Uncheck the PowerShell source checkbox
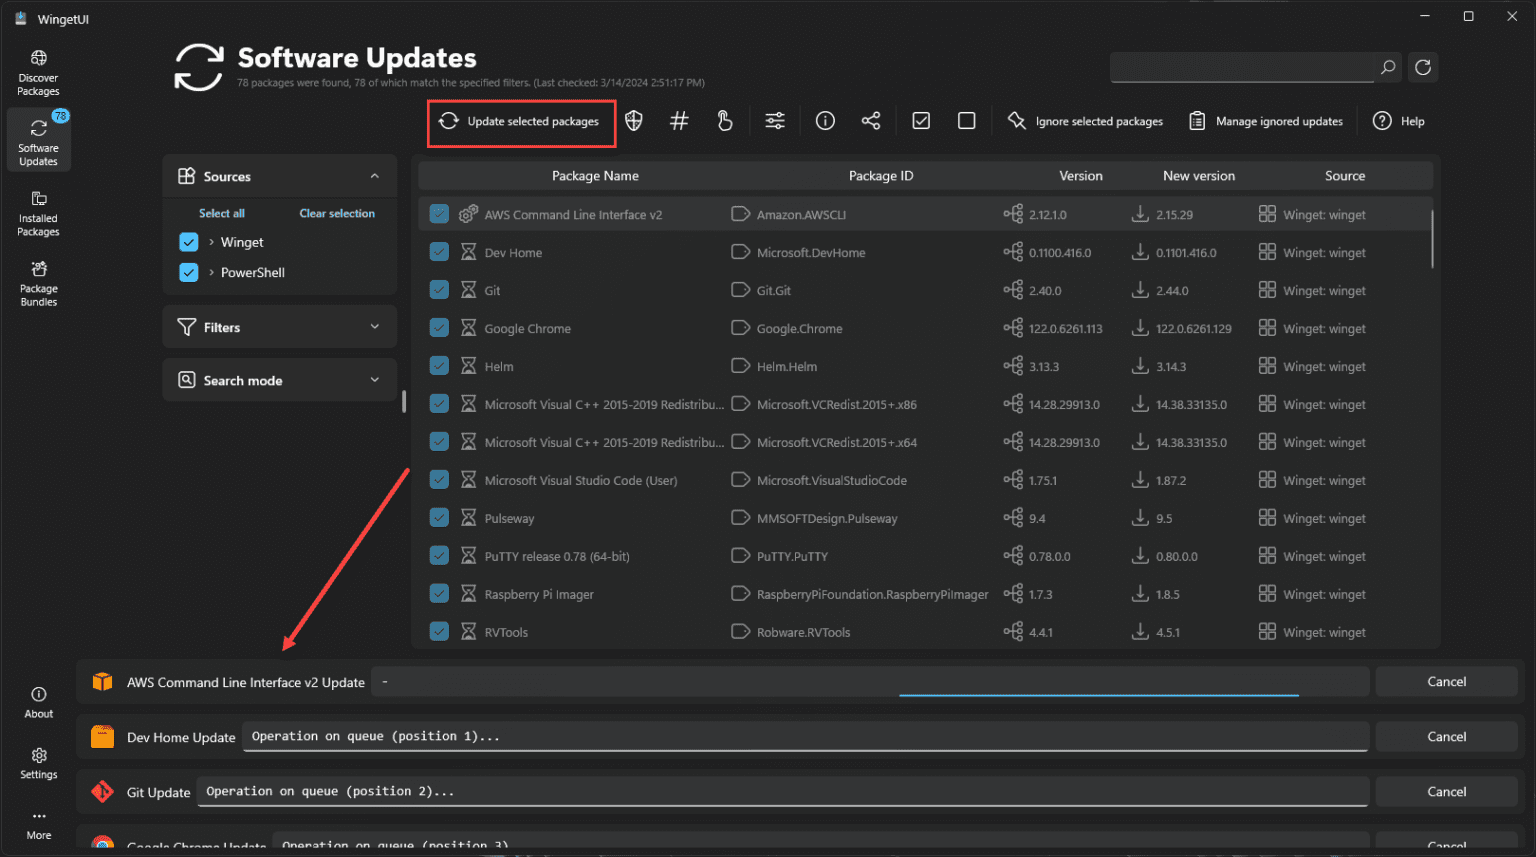Viewport: 1536px width, 857px height. point(189,272)
